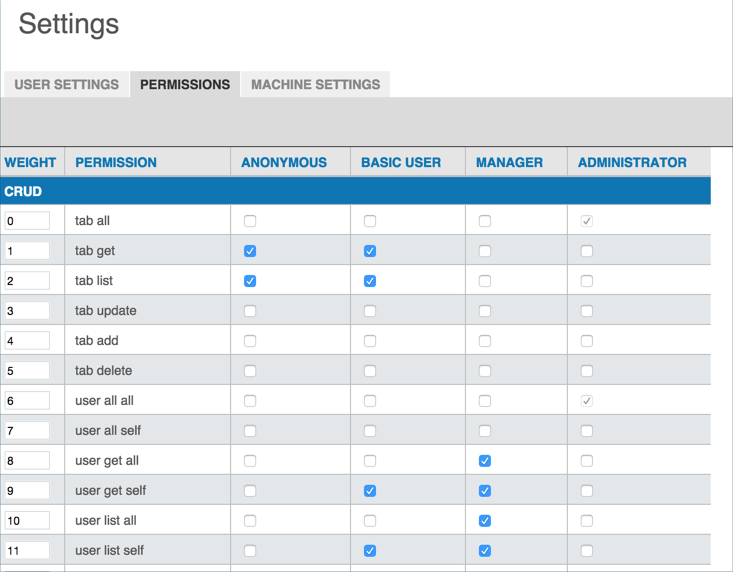
Task: Collapse the CRUD section header
Action: (355, 191)
